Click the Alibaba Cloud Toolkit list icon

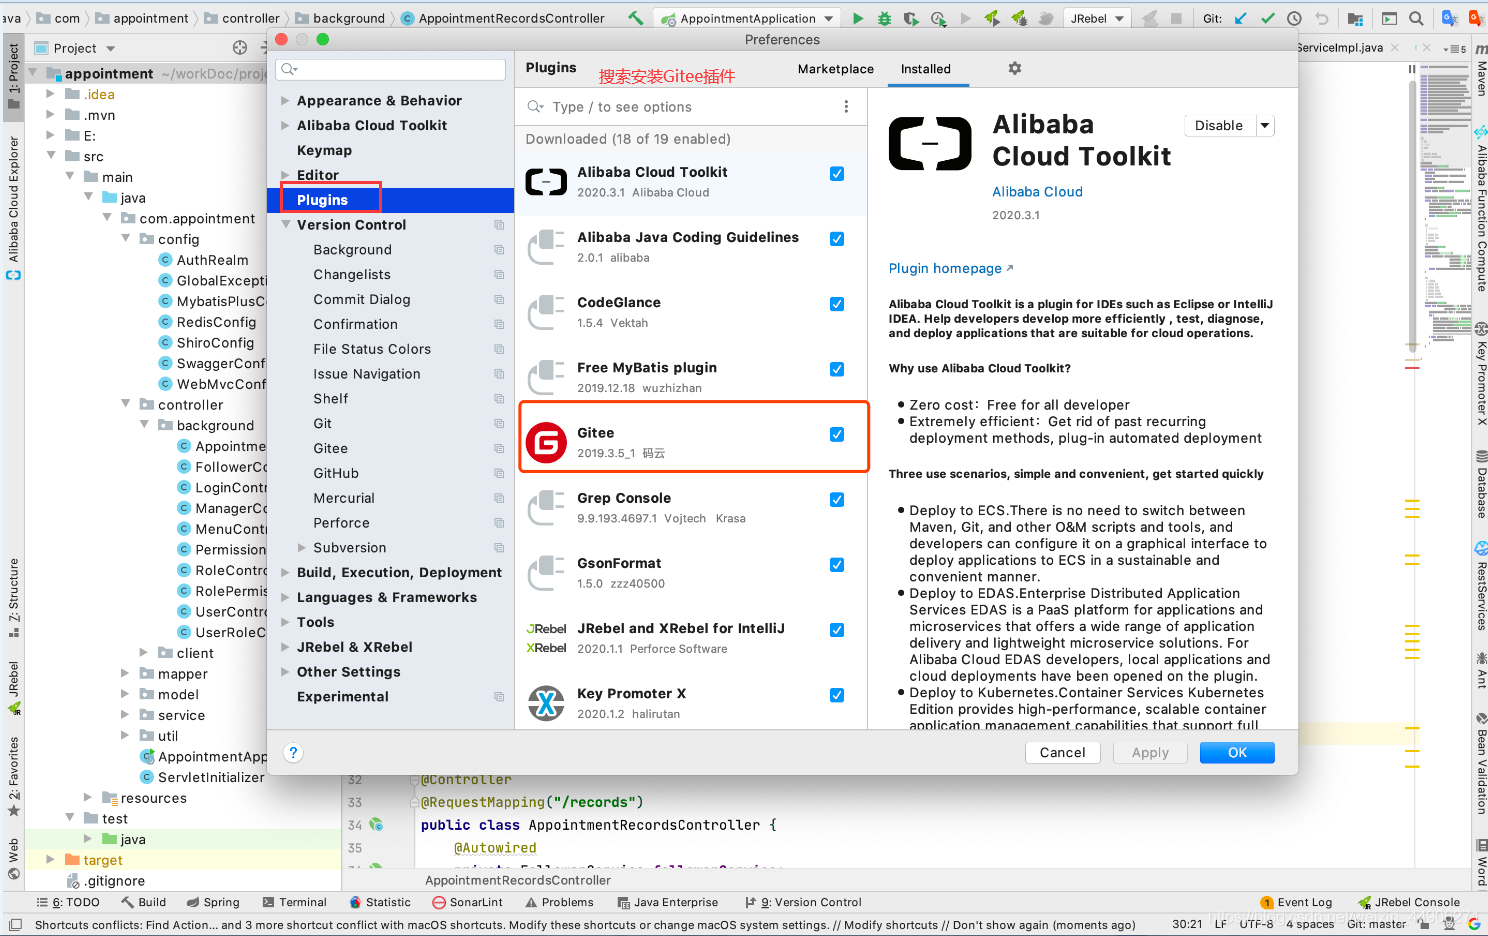547,182
